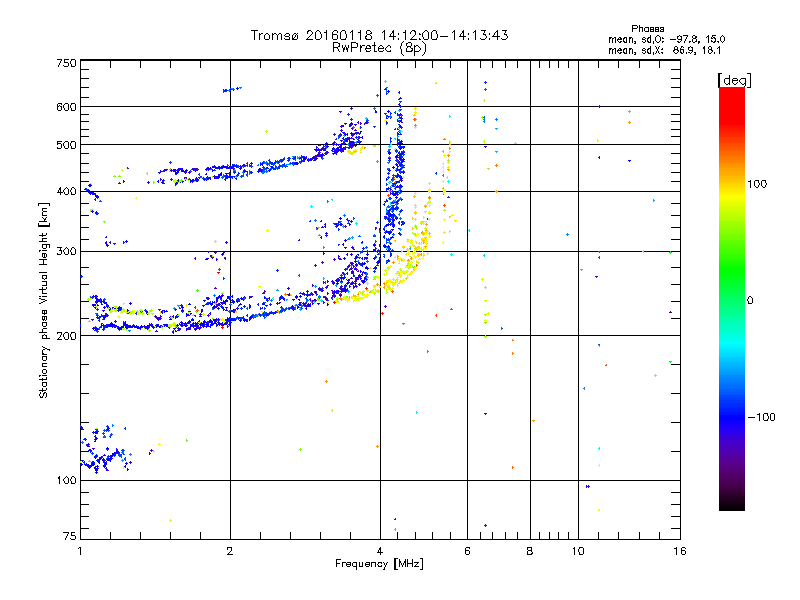Image resolution: width=800 pixels, height=600 pixels.
Task: Click the y-axis tick label '200'
Action: [66, 336]
